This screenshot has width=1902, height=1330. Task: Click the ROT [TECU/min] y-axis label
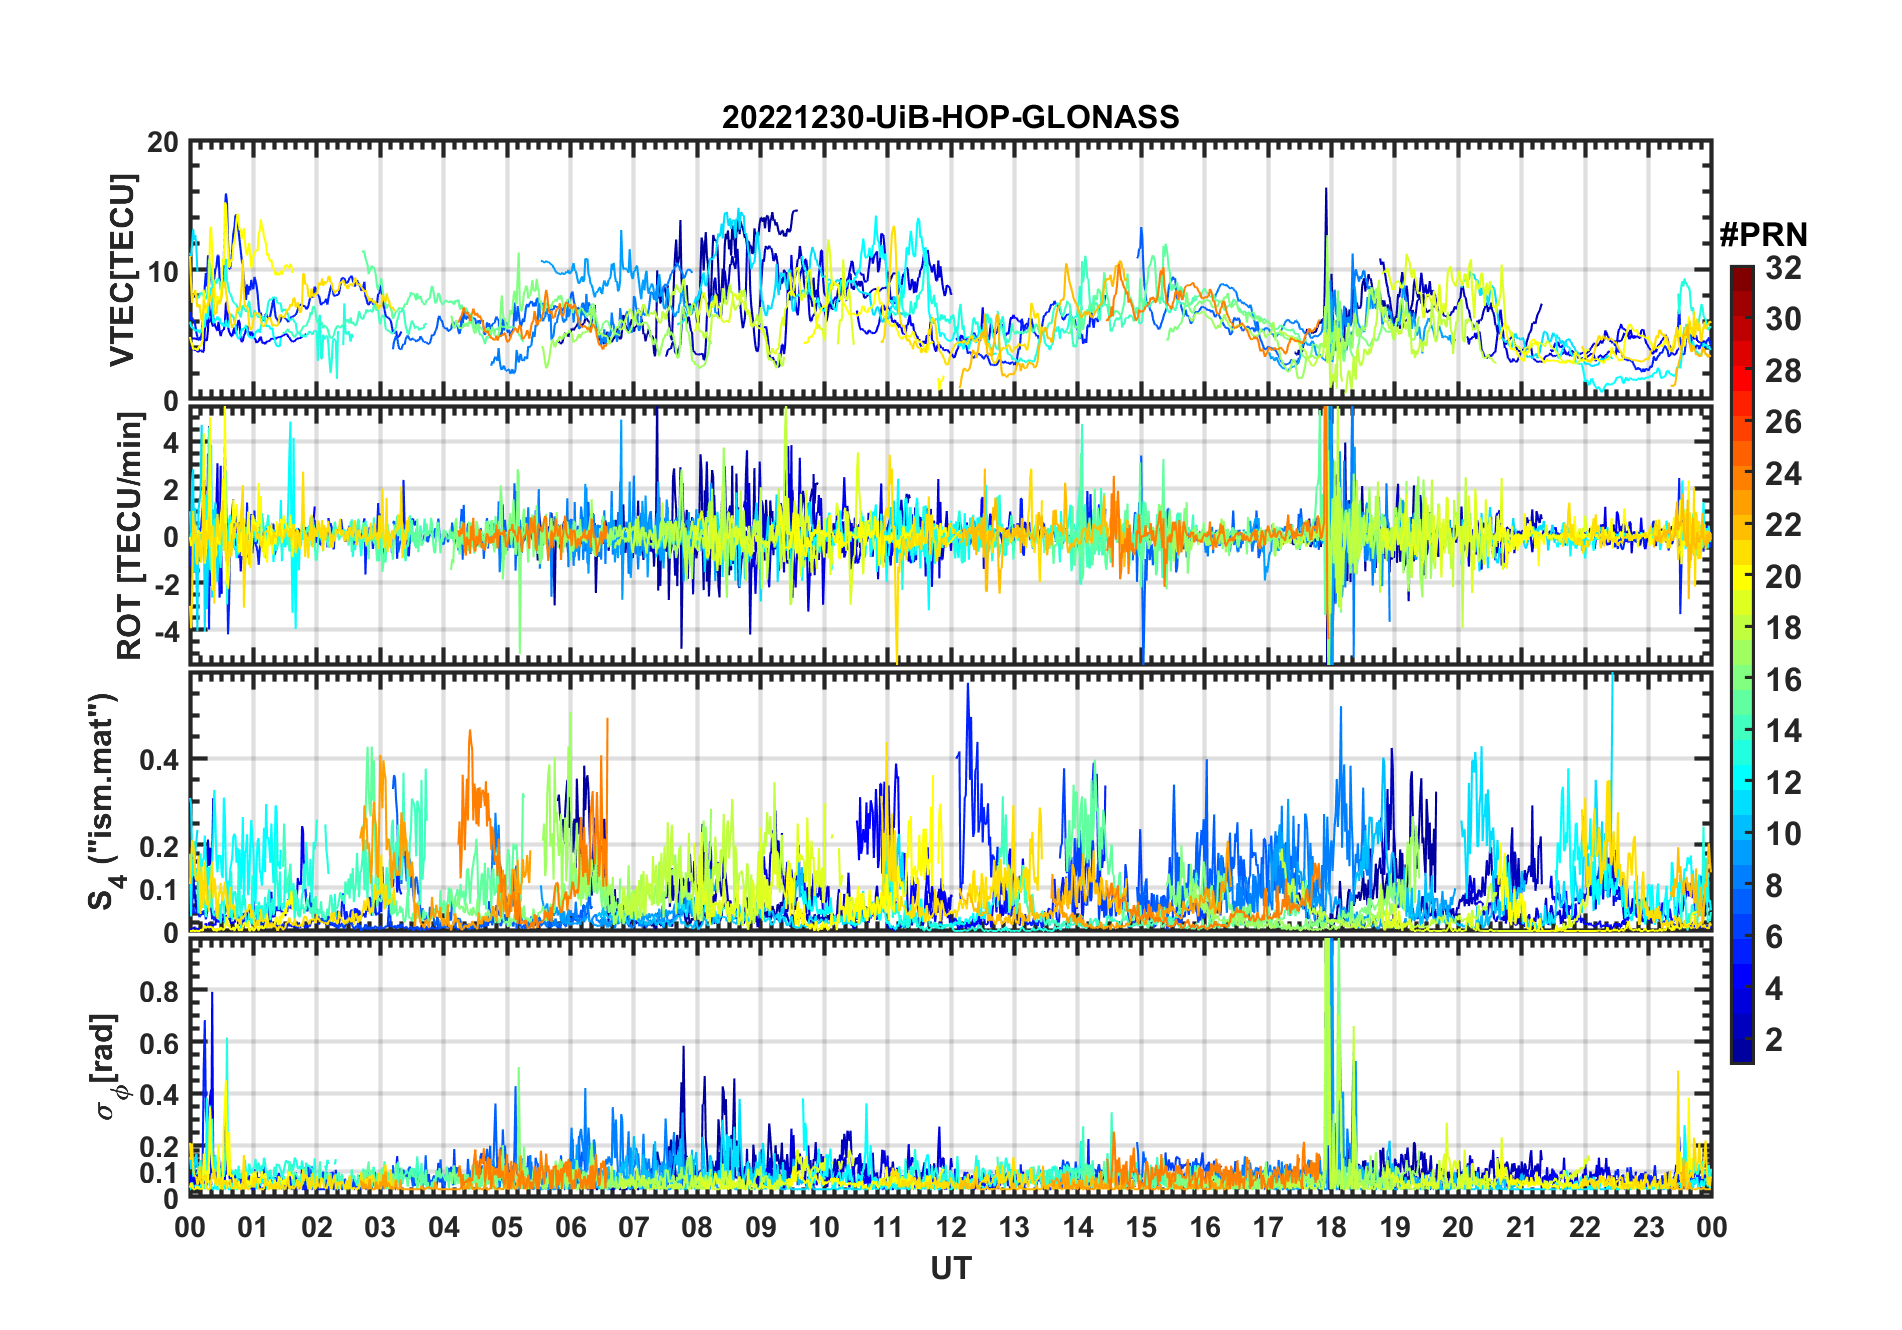[x=130, y=536]
